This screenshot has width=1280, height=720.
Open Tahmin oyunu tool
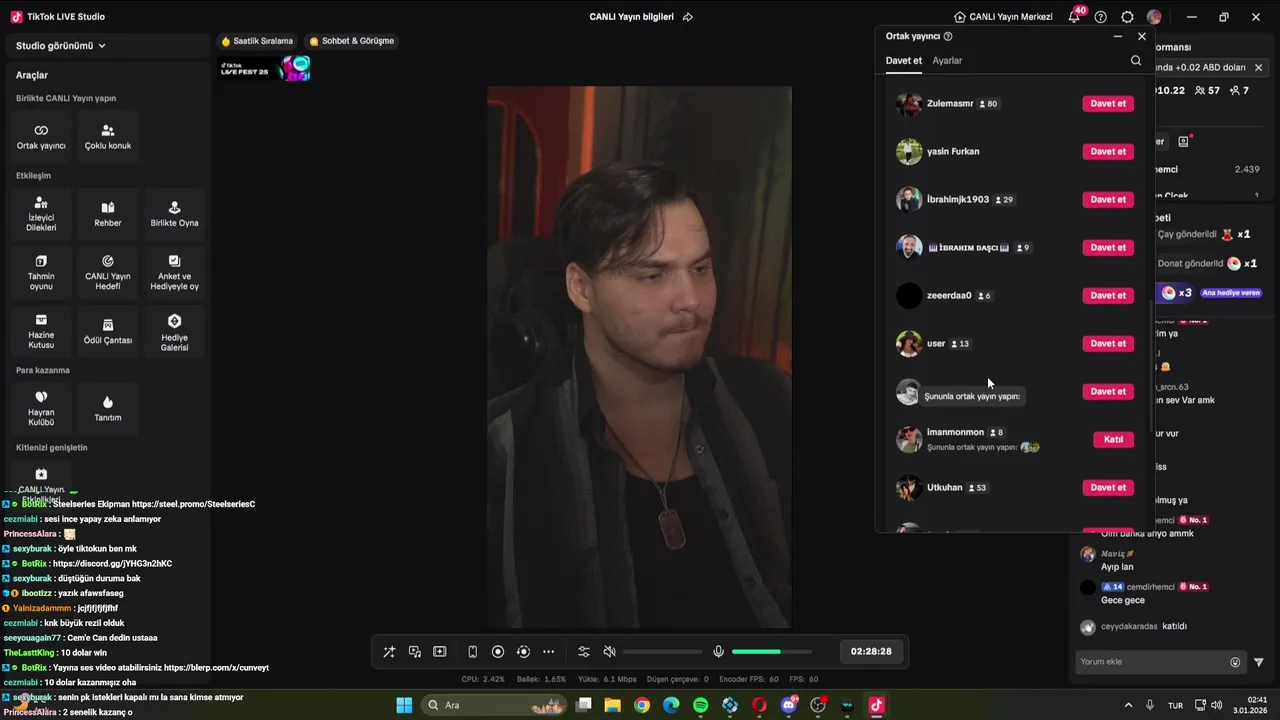pos(41,273)
